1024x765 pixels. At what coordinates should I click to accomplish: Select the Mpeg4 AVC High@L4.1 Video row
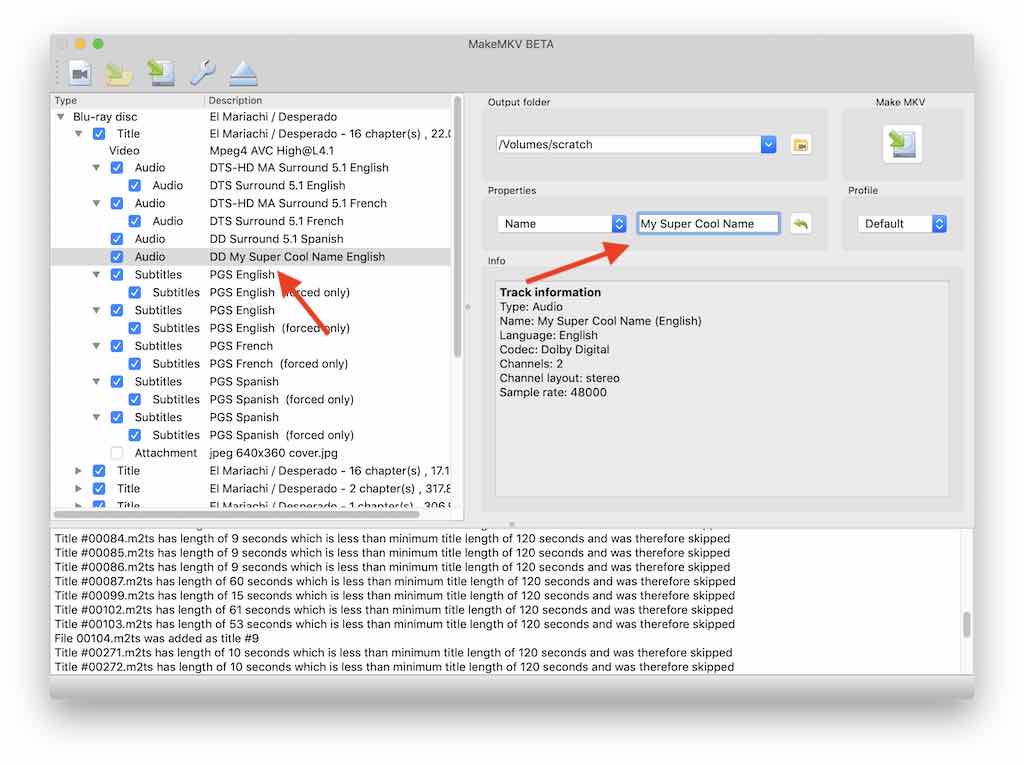pyautogui.click(x=251, y=150)
